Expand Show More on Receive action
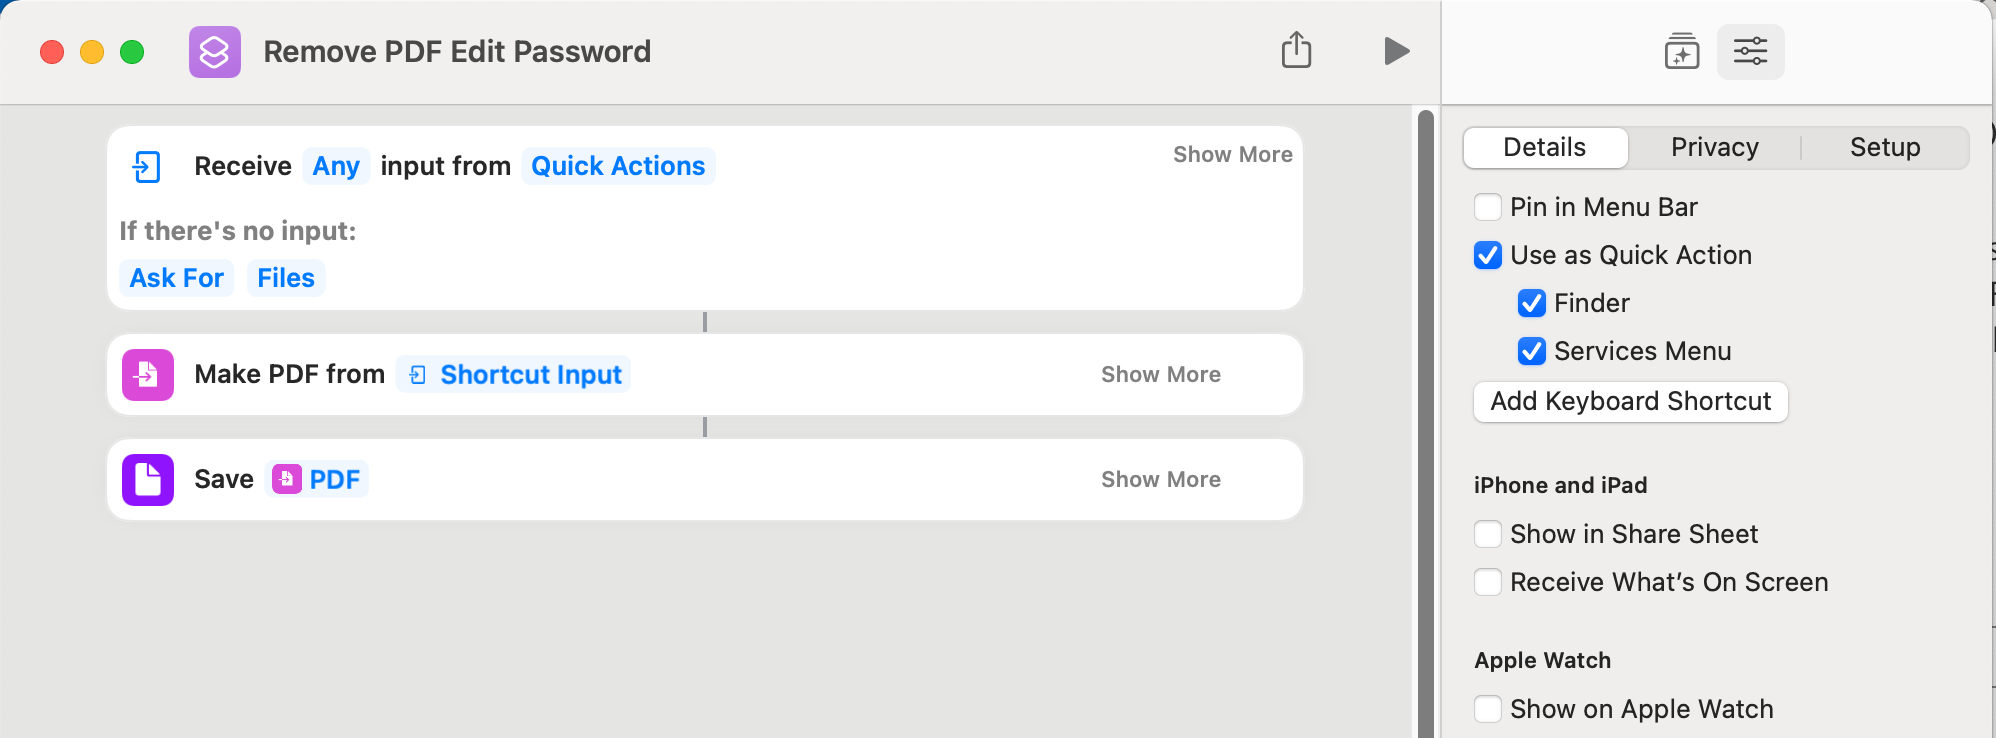This screenshot has width=1996, height=738. click(x=1232, y=155)
